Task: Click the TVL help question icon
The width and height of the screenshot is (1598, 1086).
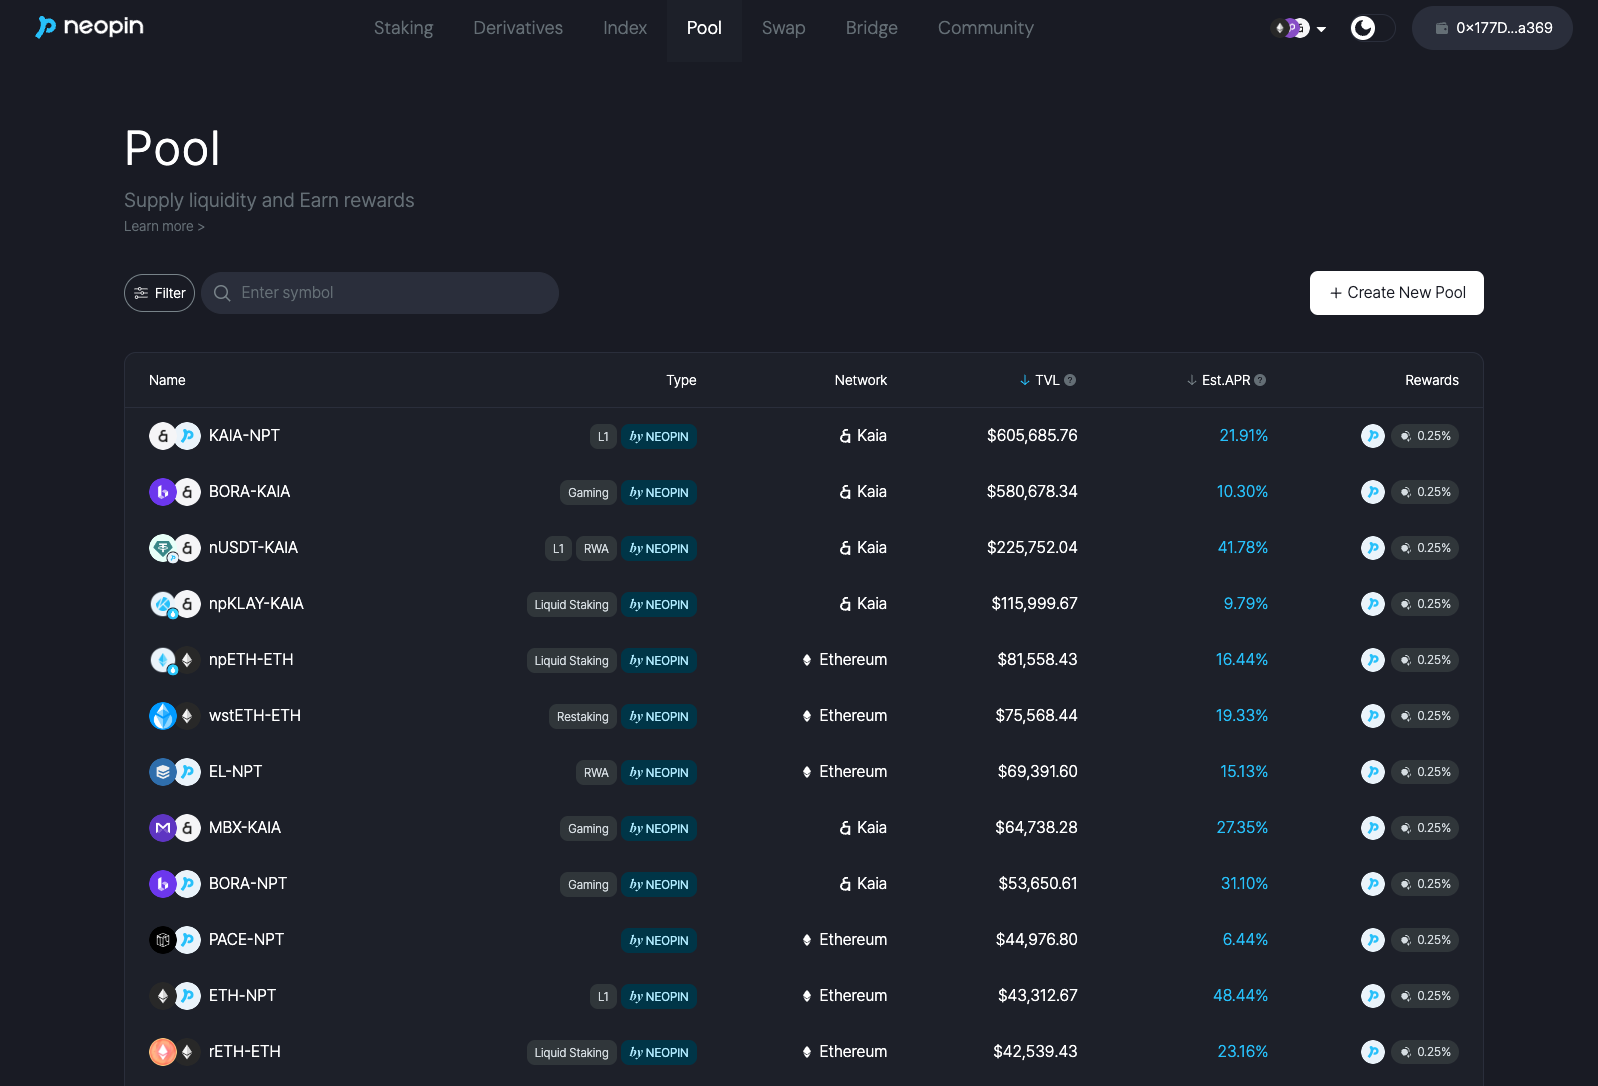Action: click(x=1070, y=380)
